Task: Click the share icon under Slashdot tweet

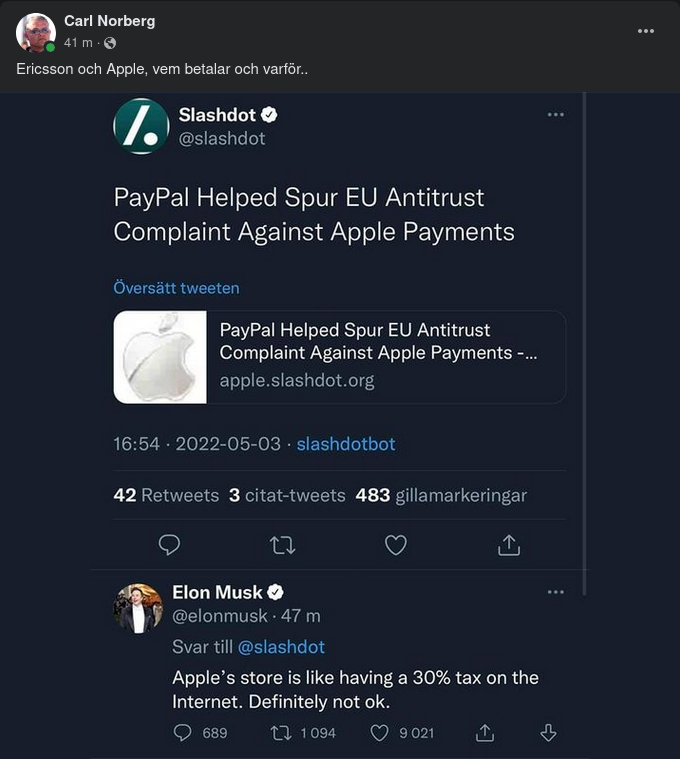Action: (509, 544)
